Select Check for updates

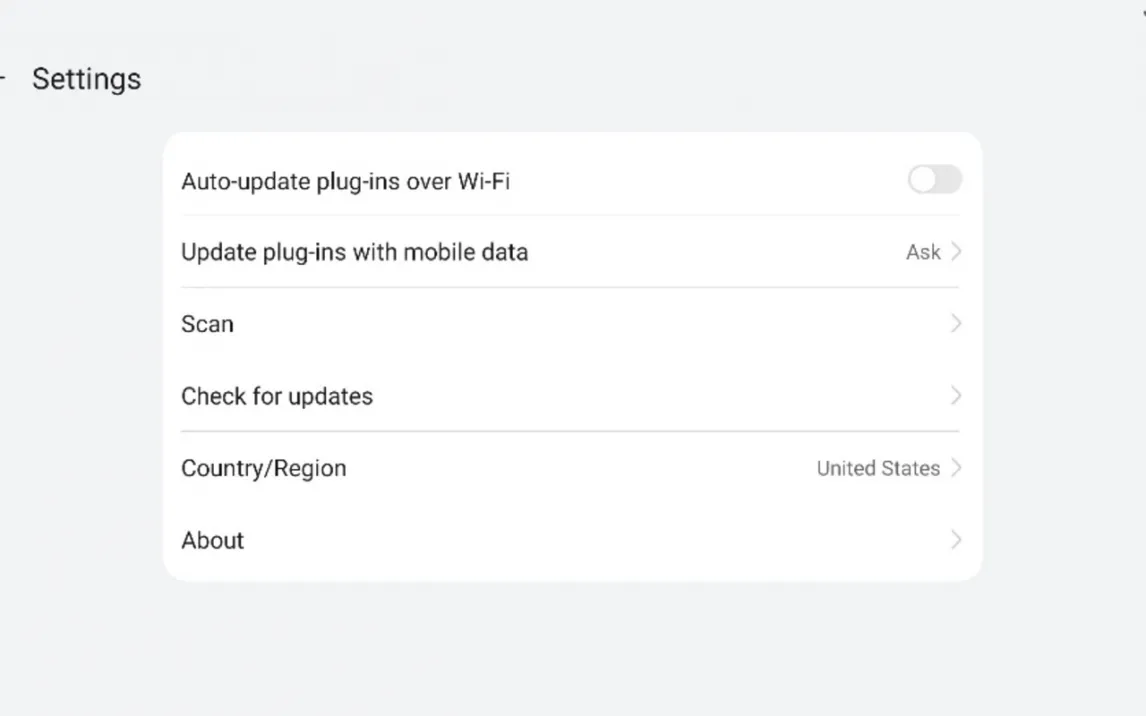(x=277, y=396)
